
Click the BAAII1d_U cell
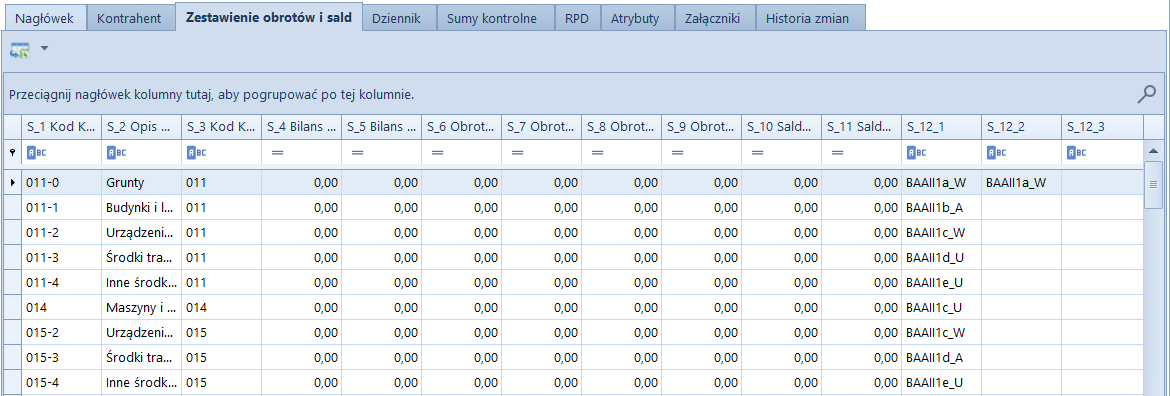tap(941, 257)
